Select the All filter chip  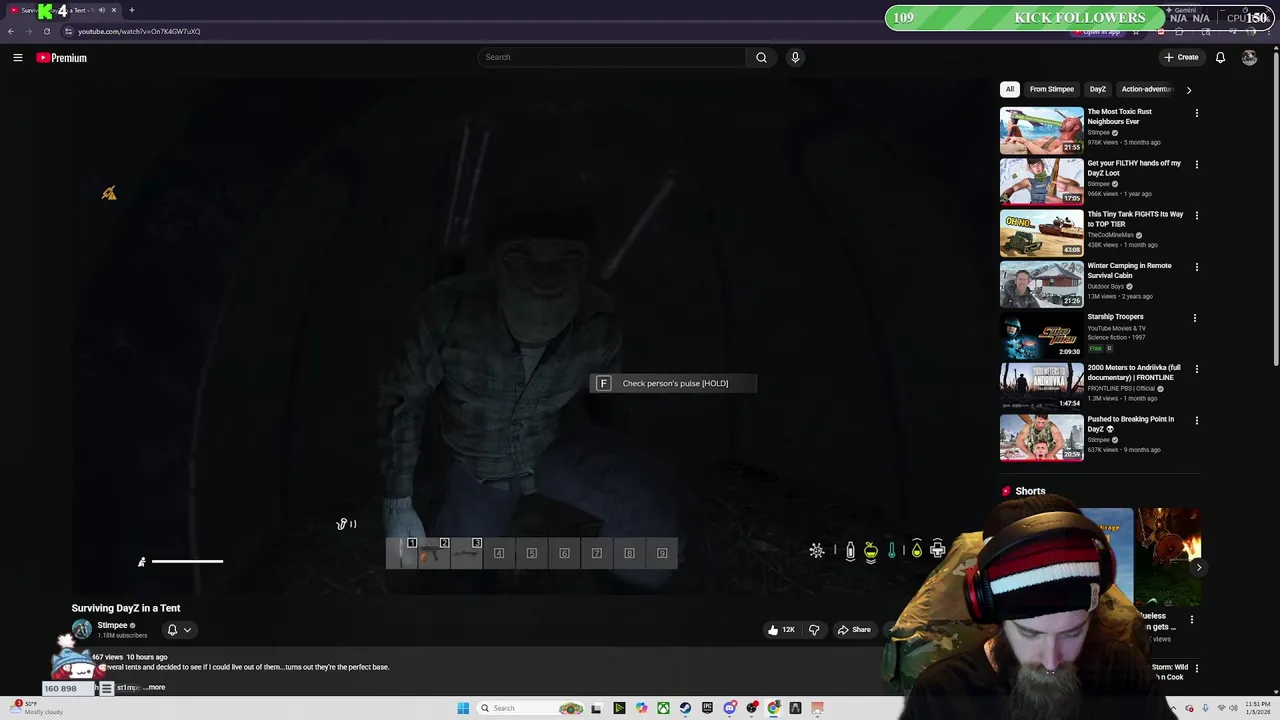tap(1009, 89)
